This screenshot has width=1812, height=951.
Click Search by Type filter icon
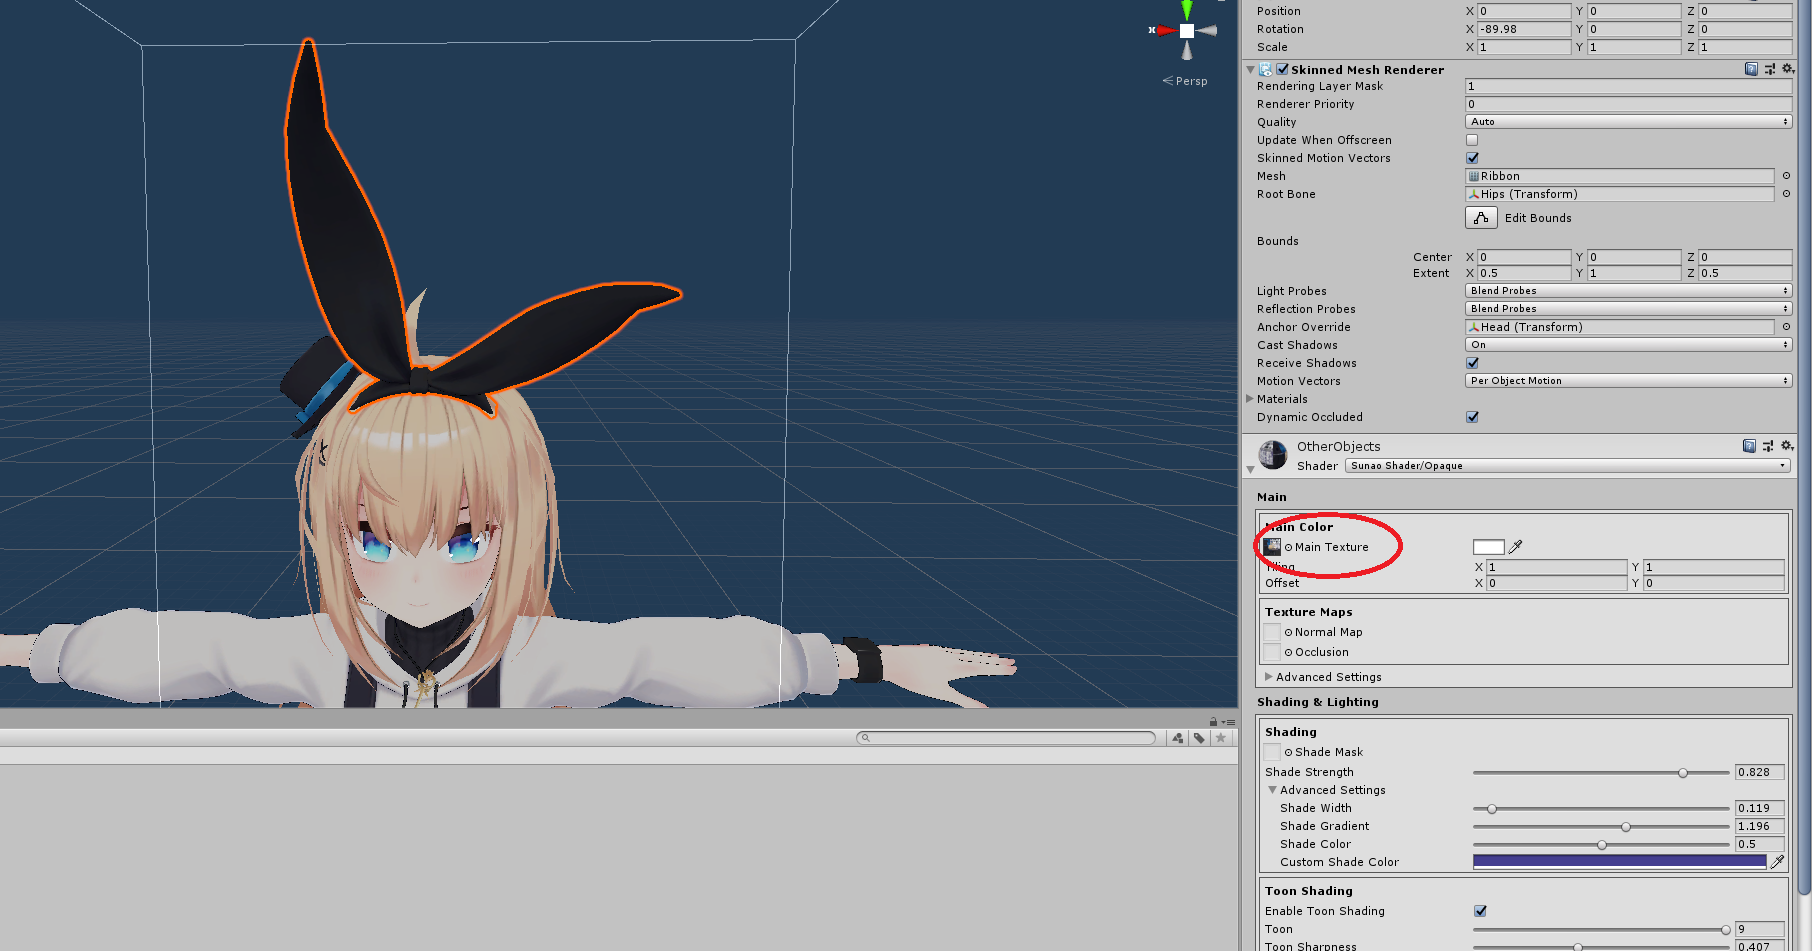click(x=1178, y=738)
